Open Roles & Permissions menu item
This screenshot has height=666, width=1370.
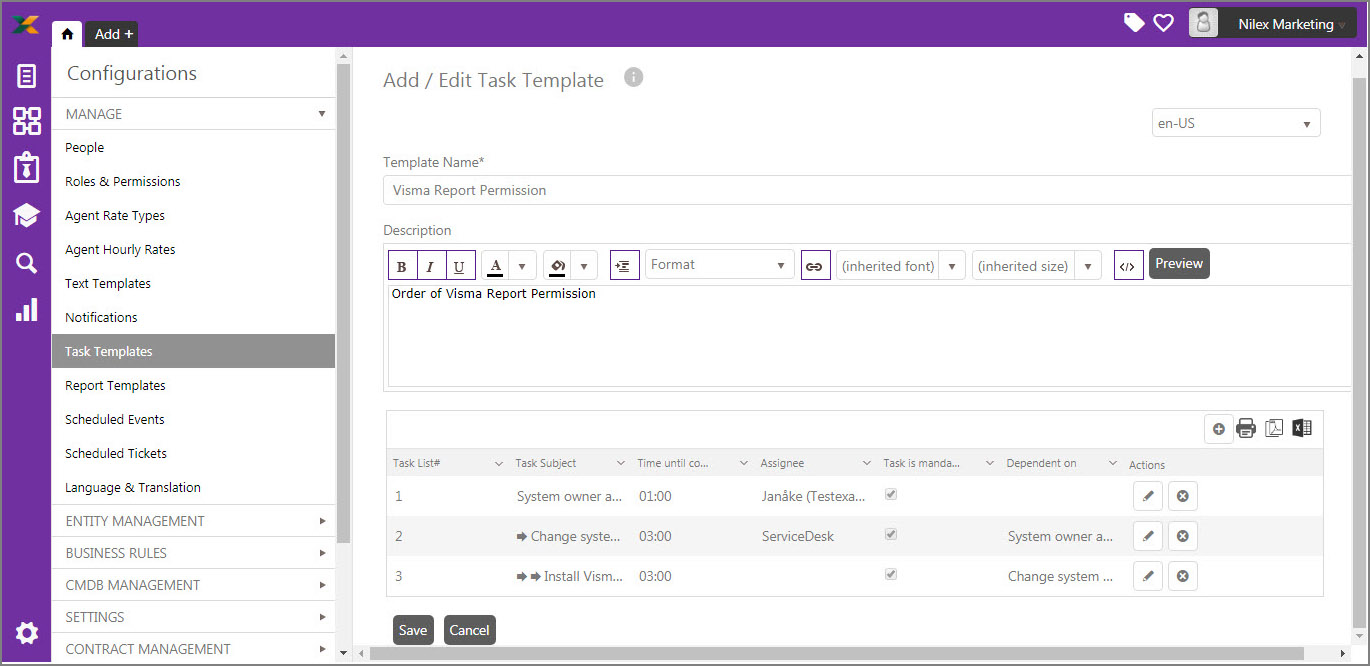click(x=193, y=182)
